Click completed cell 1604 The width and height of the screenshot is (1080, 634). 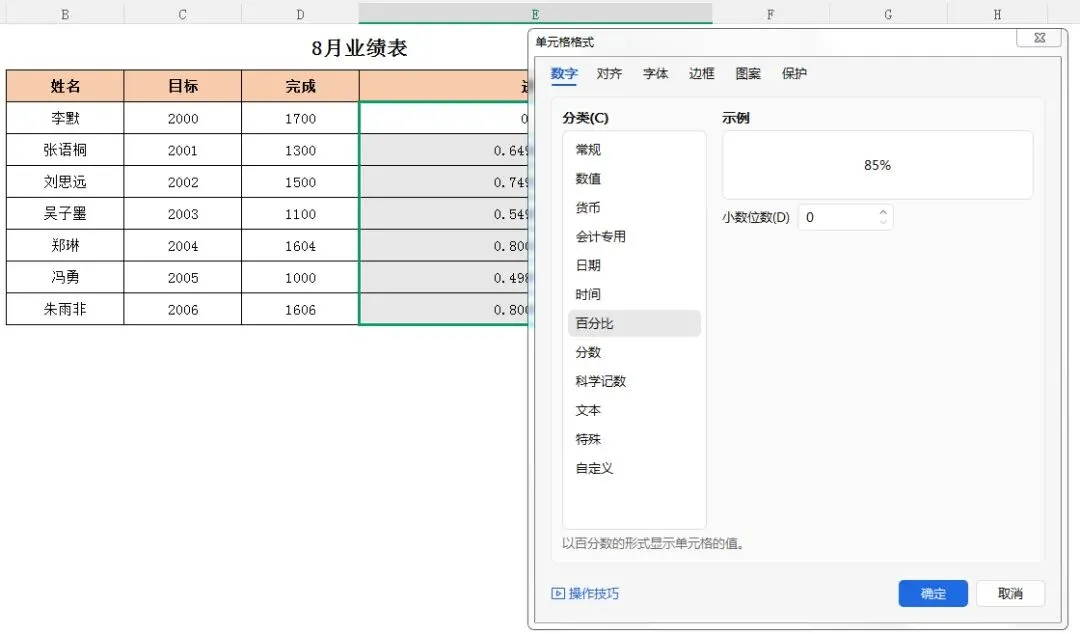(300, 245)
